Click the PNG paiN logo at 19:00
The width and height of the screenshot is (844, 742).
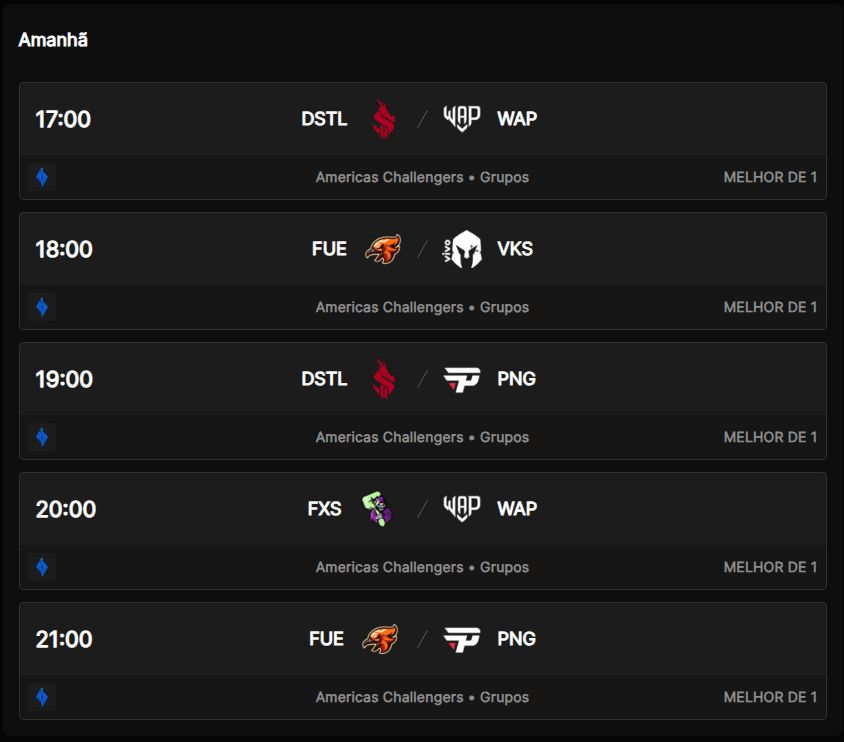(x=462, y=379)
